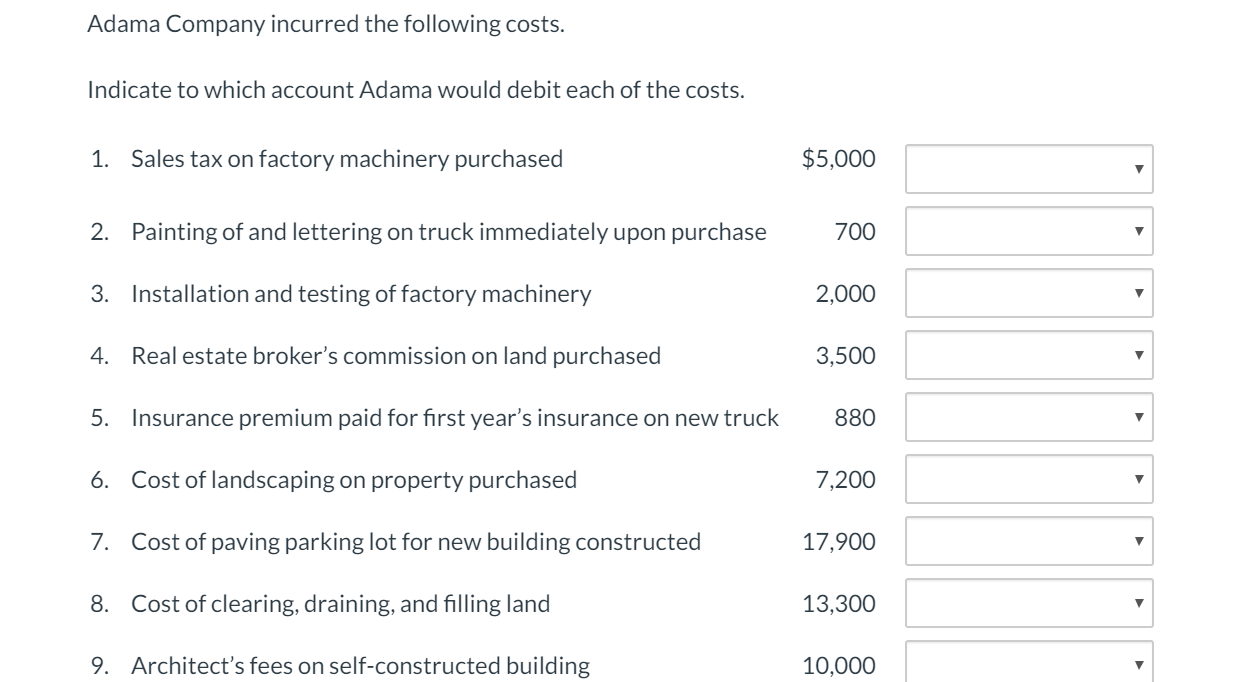Click the arrow icon on item 8 dropdown
The image size is (1239, 682).
(1138, 603)
